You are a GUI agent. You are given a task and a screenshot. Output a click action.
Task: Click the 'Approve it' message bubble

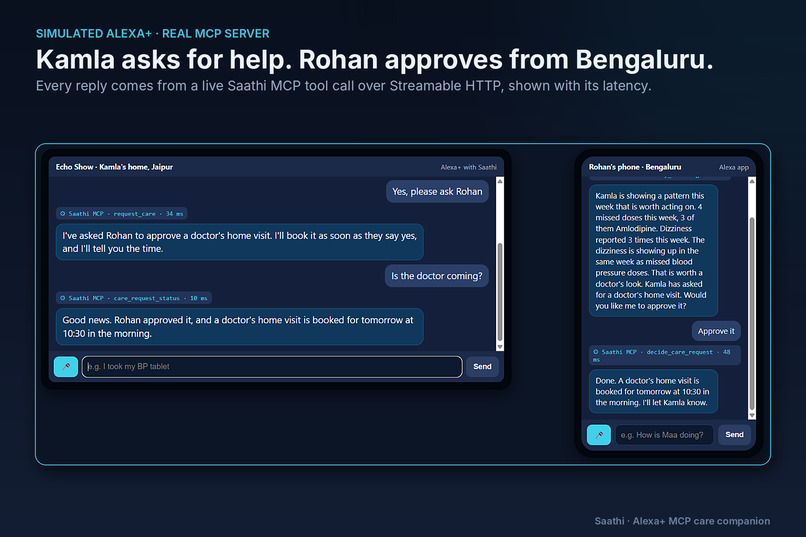coord(716,331)
